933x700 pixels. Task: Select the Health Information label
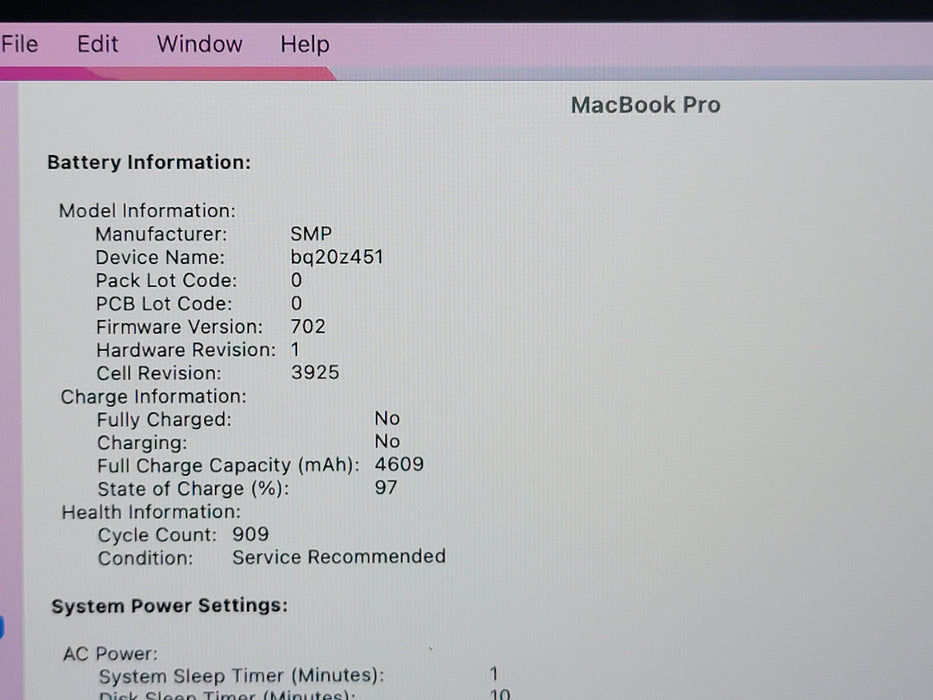click(x=151, y=512)
